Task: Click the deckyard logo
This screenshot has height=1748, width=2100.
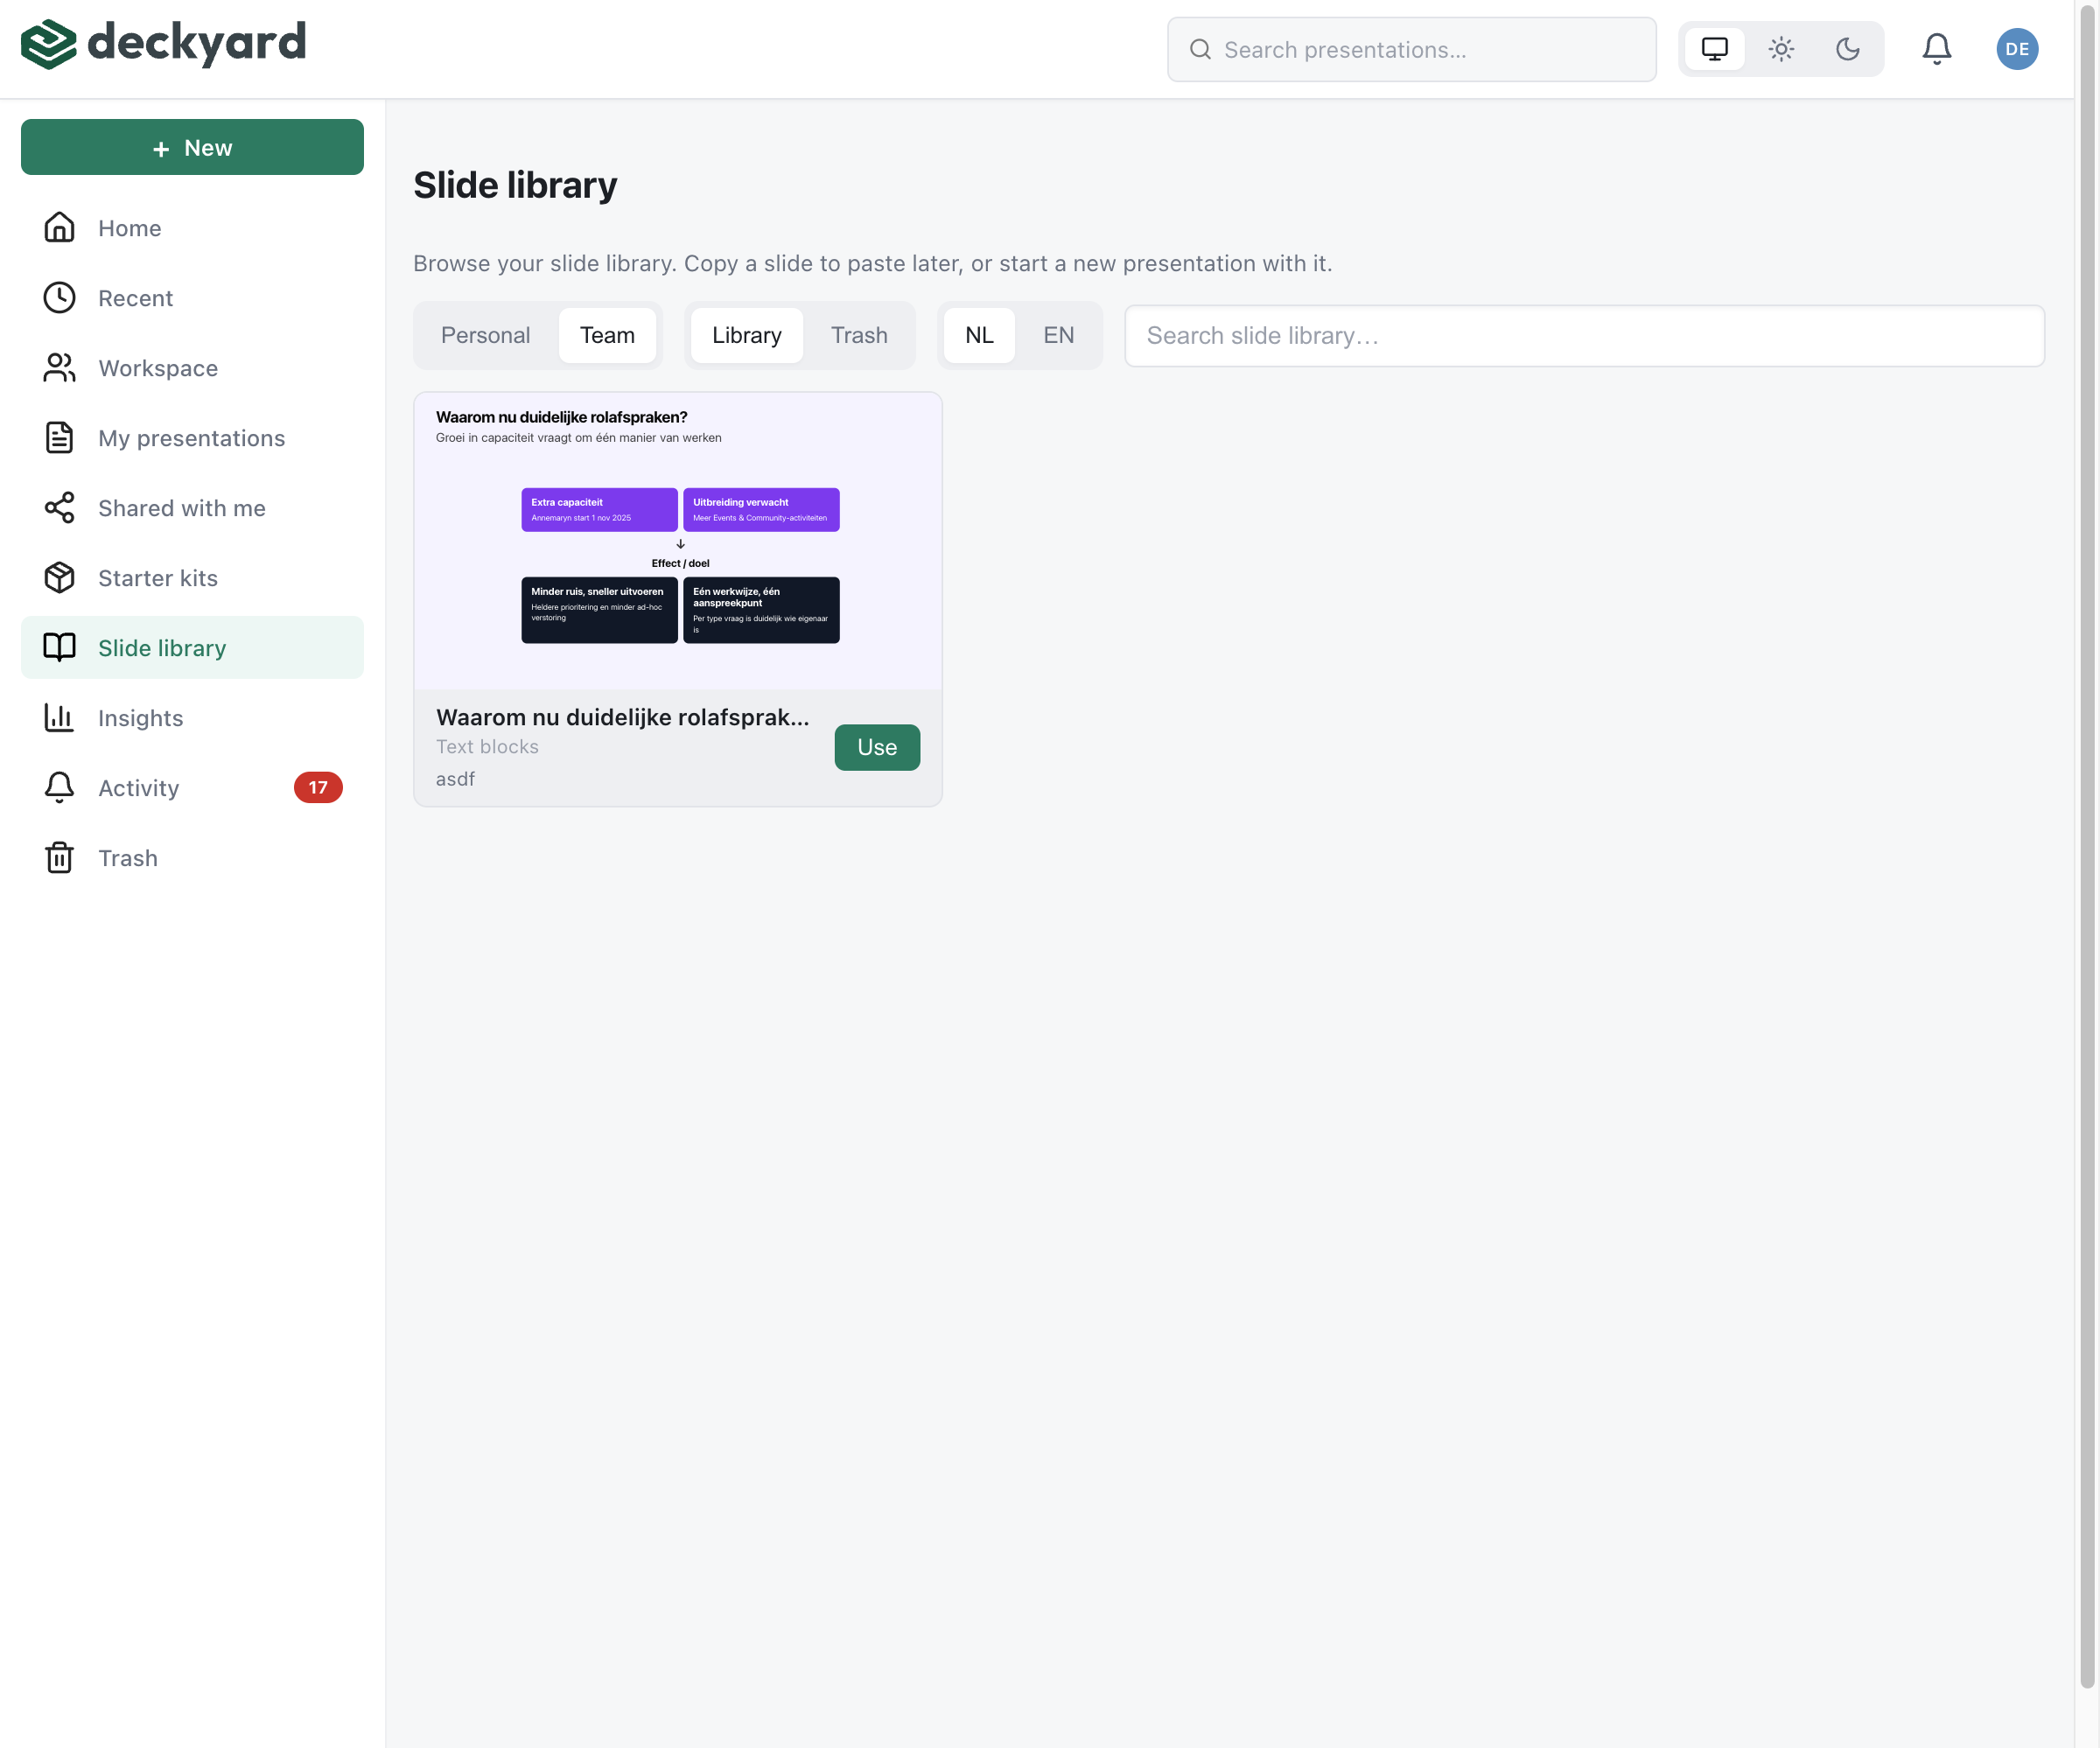Action: click(163, 44)
